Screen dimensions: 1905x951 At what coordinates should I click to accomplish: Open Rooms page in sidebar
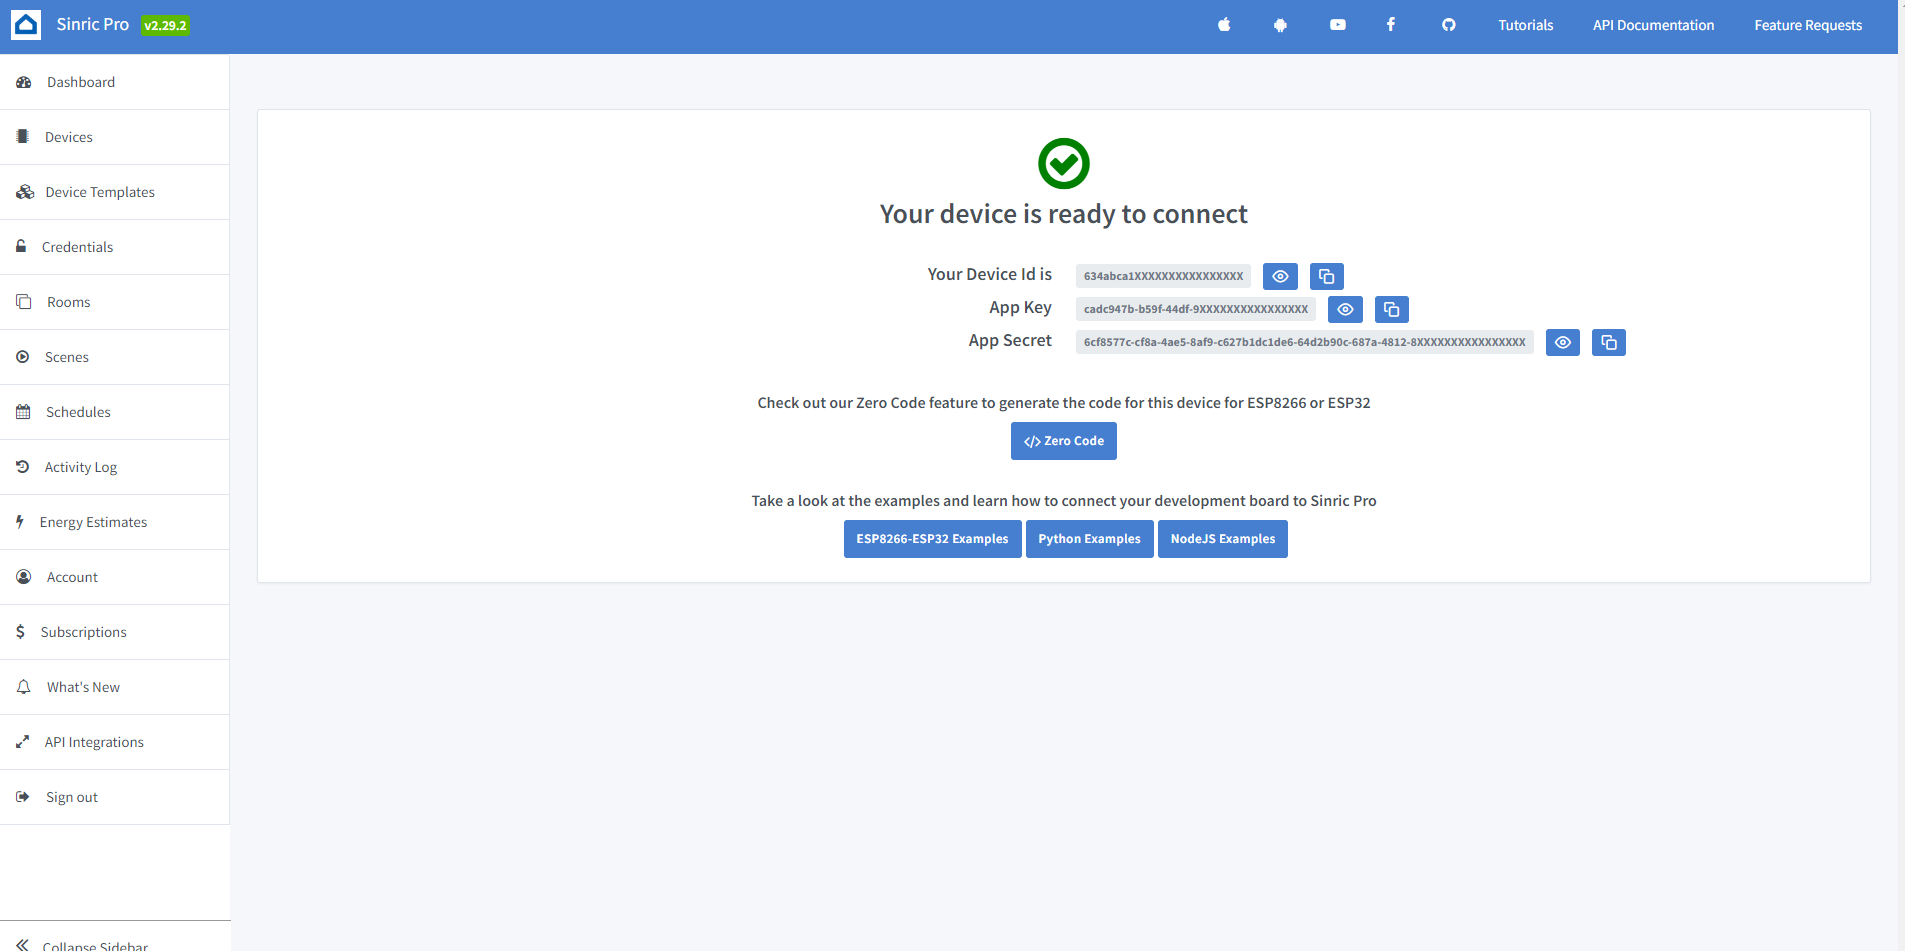[115, 302]
